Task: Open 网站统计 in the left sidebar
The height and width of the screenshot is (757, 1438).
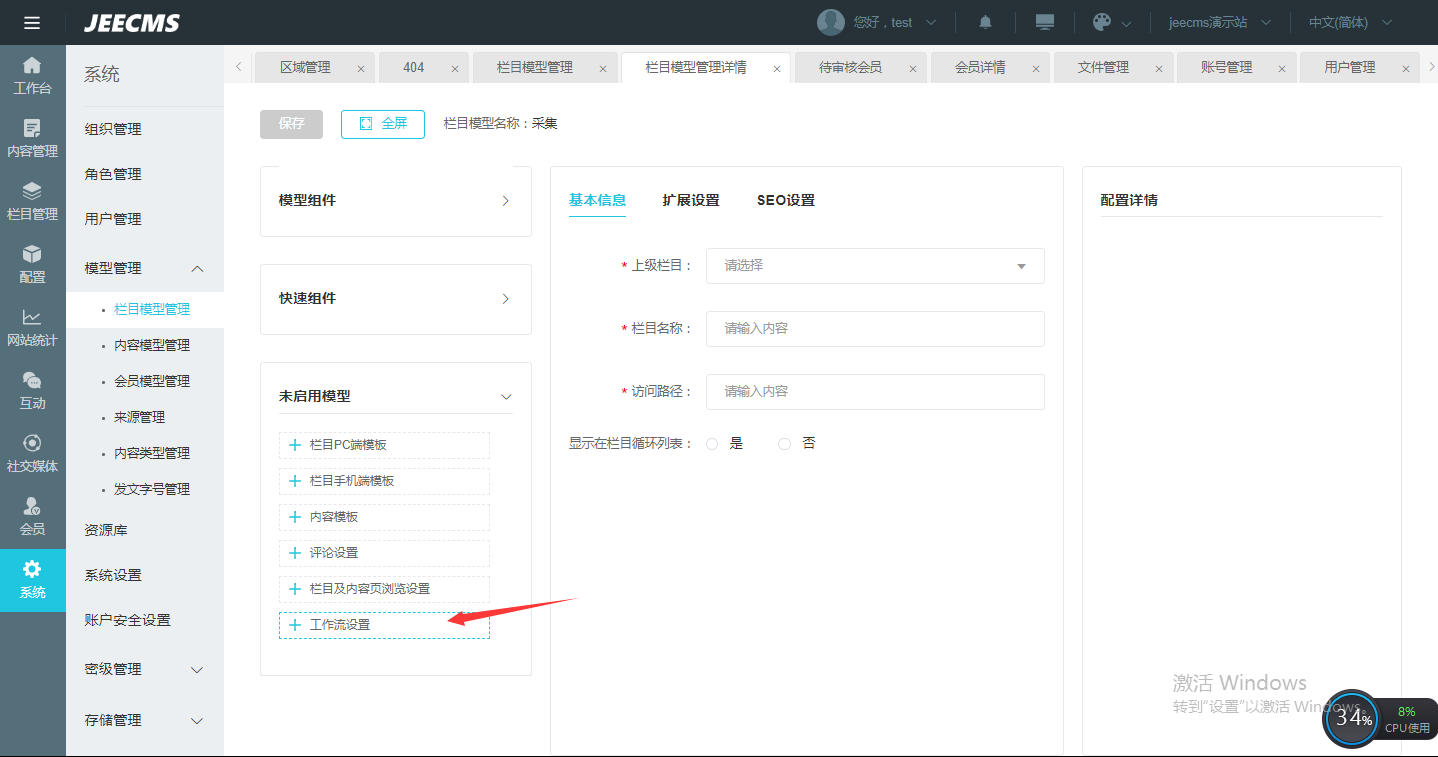Action: click(32, 328)
